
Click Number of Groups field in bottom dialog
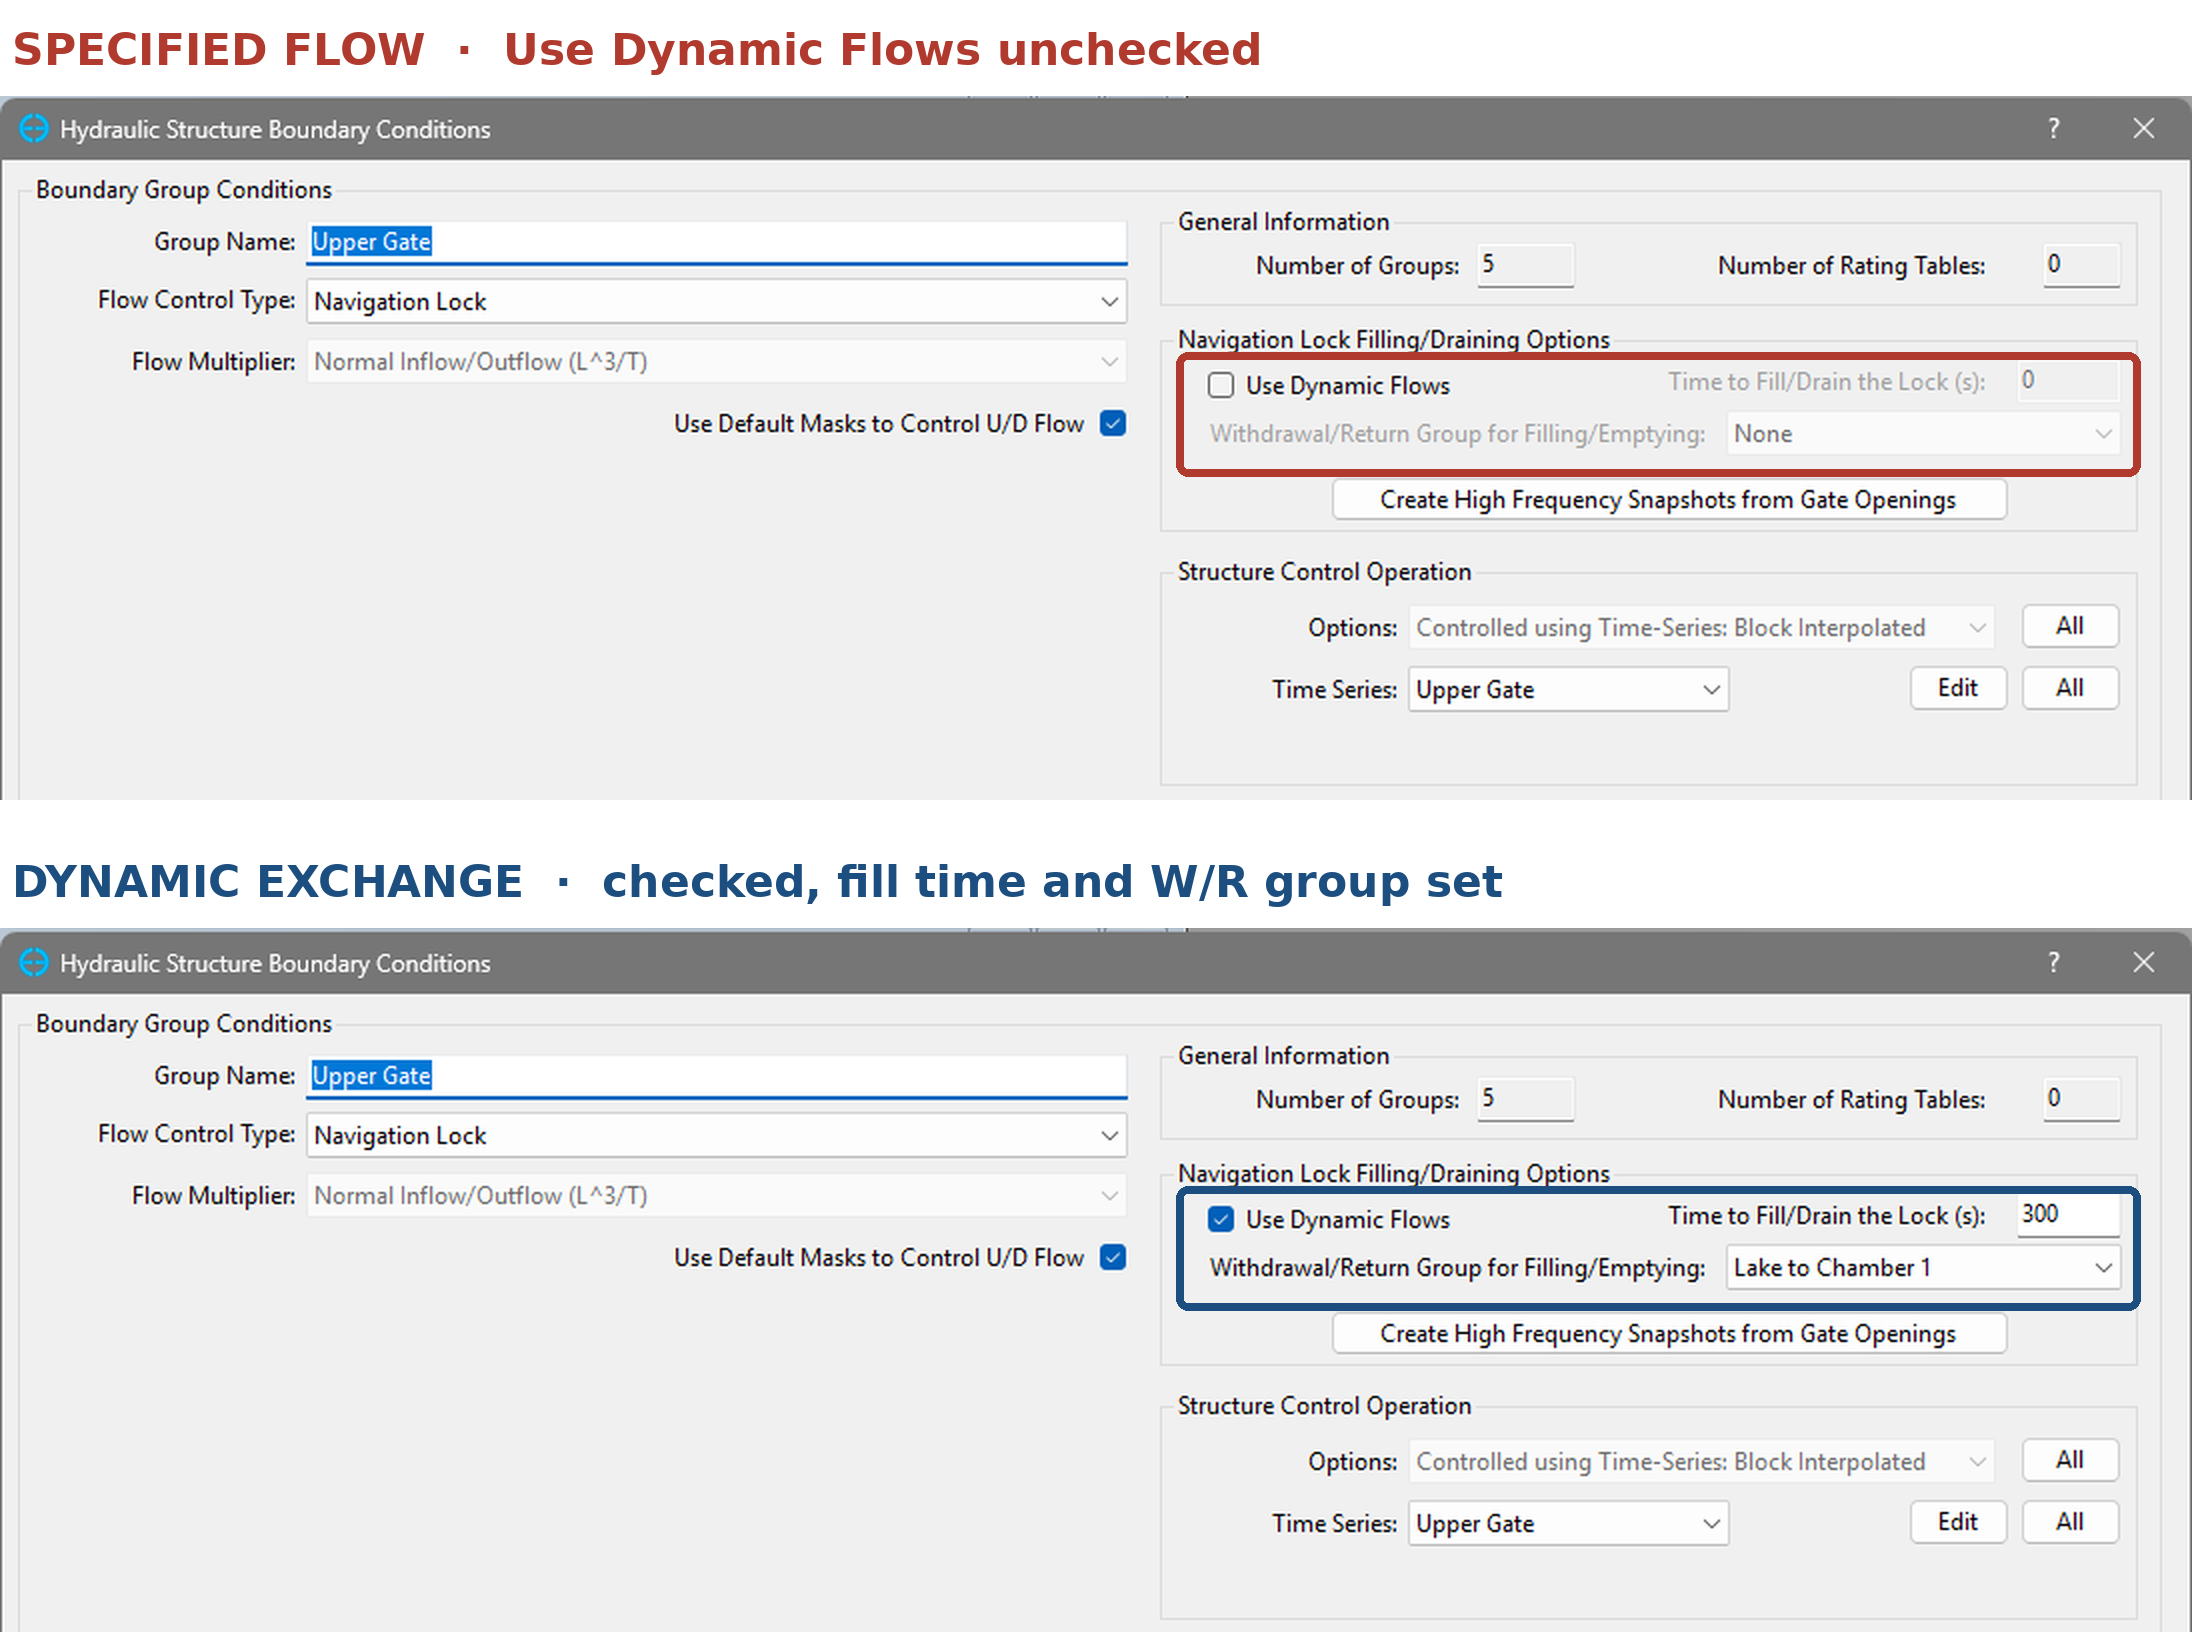1525,1099
